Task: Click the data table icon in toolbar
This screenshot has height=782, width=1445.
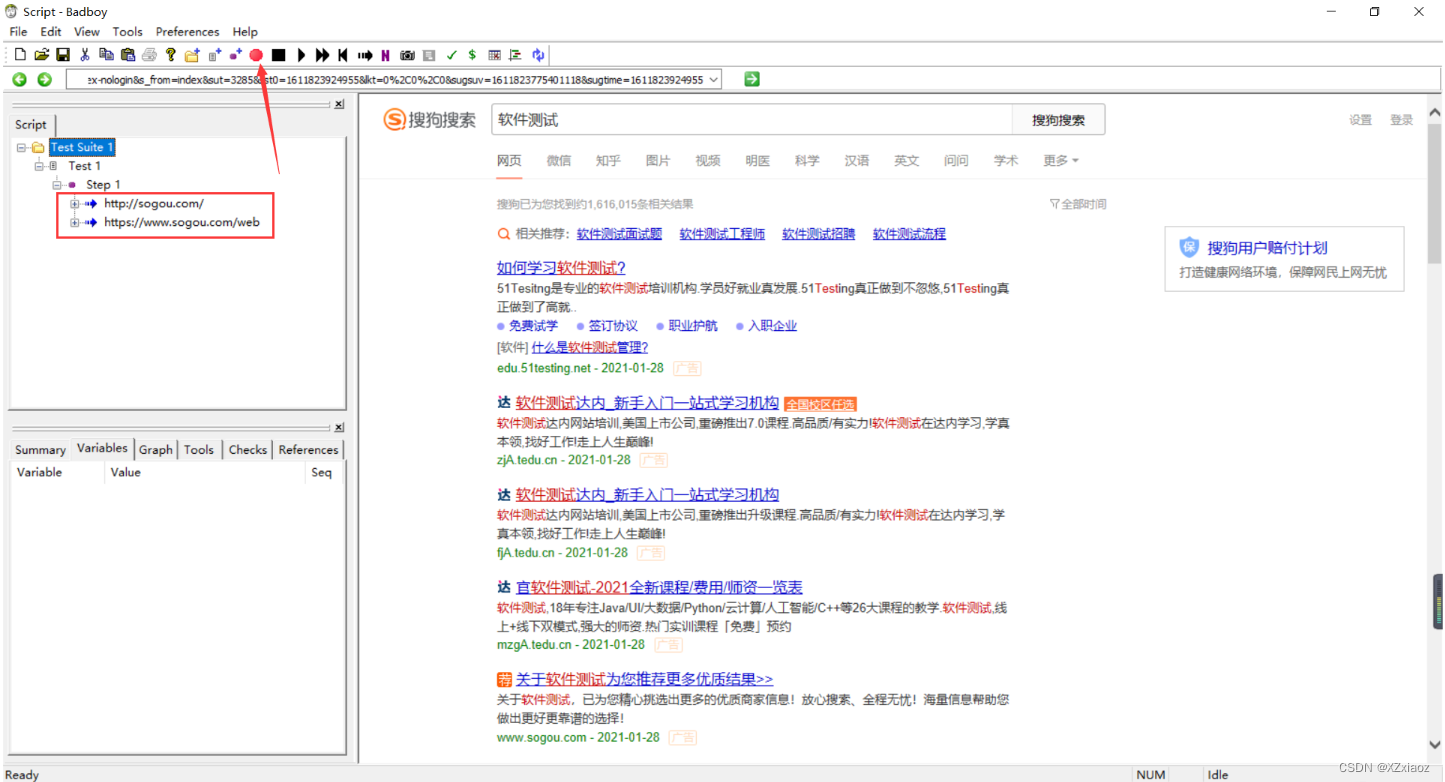Action: (494, 55)
